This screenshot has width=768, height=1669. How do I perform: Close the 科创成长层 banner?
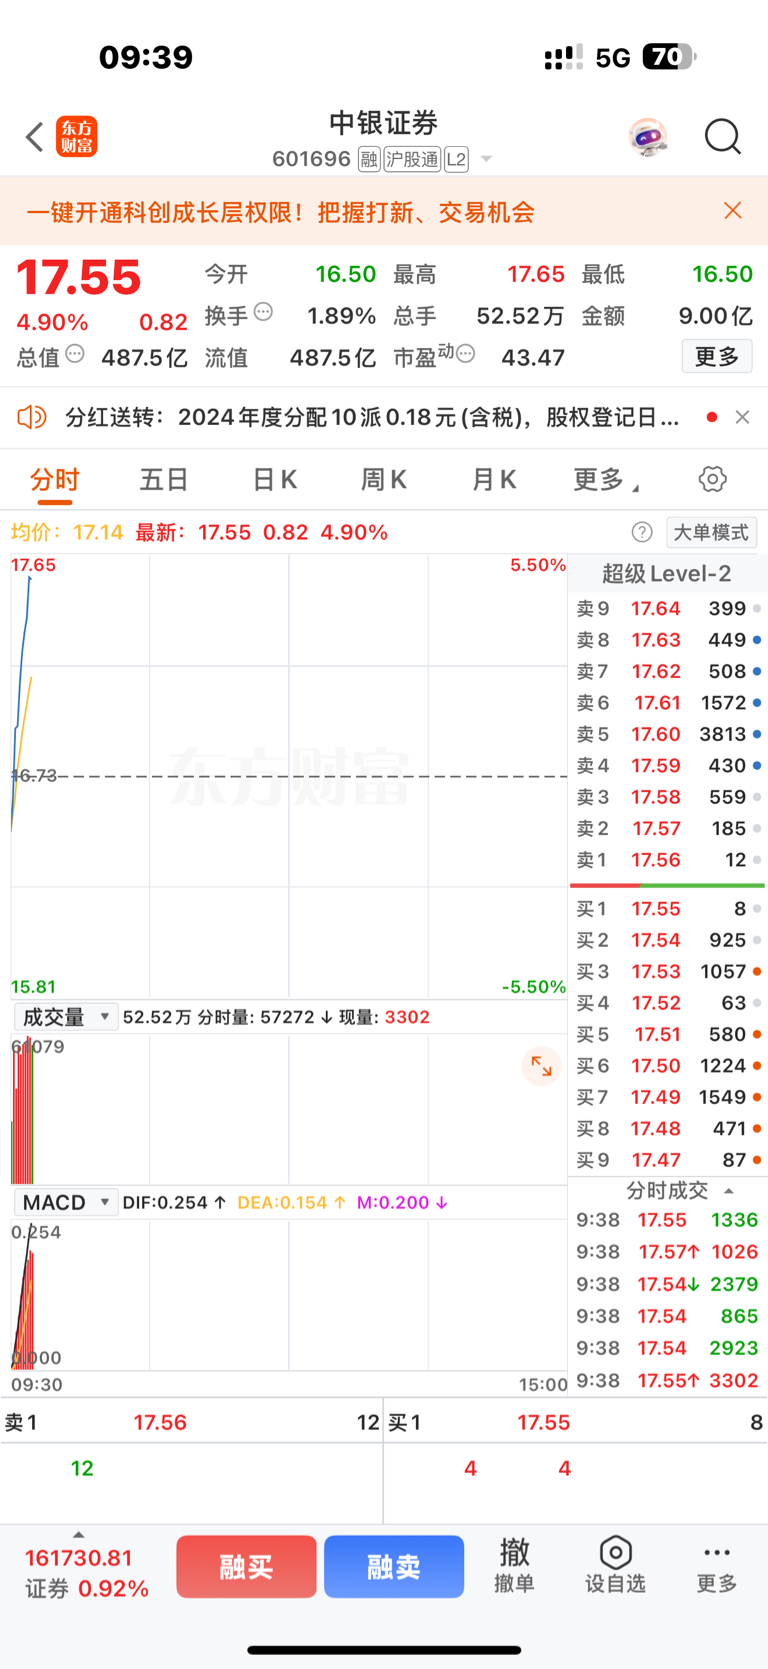733,210
